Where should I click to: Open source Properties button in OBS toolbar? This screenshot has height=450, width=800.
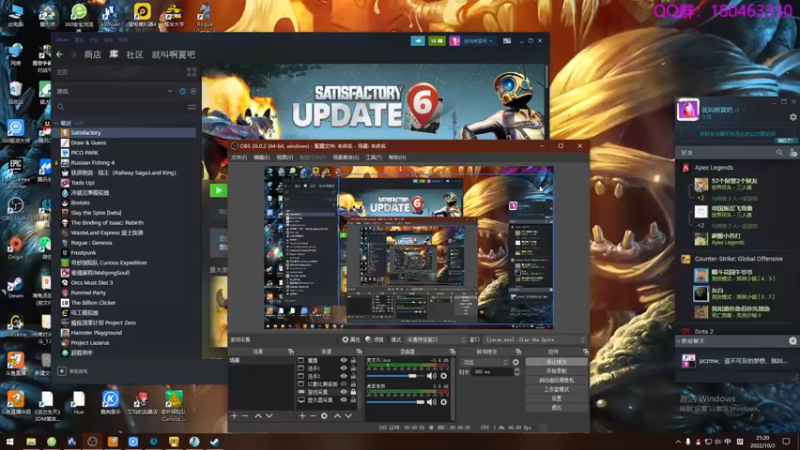(351, 340)
